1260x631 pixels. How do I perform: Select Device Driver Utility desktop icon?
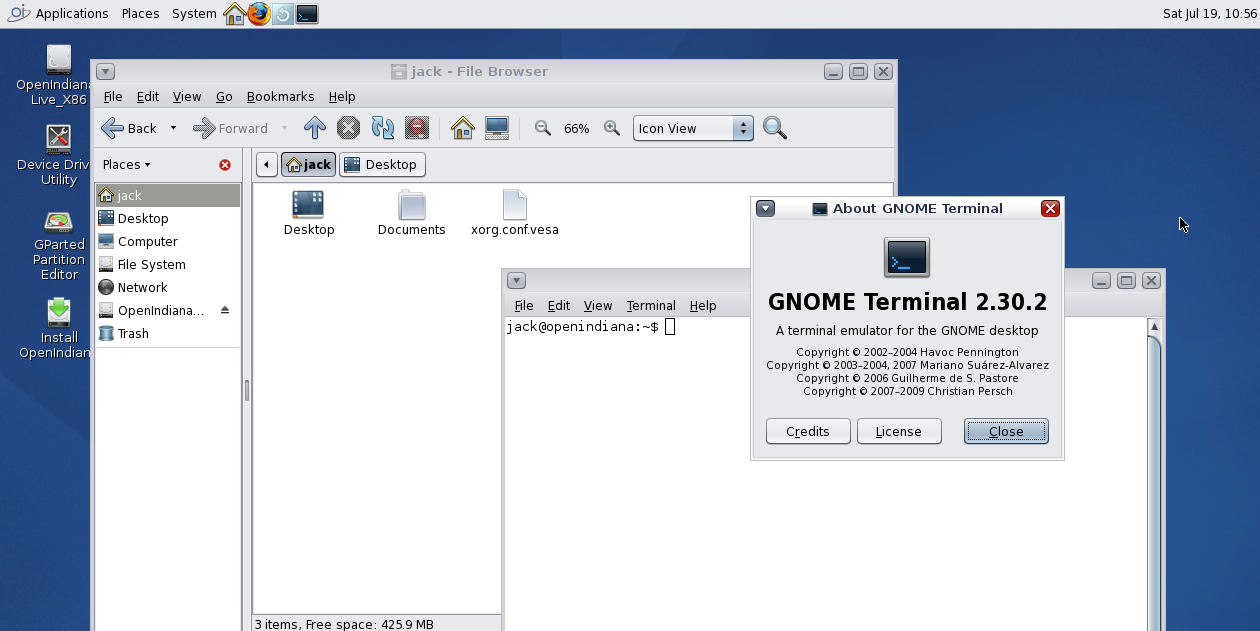click(x=59, y=156)
